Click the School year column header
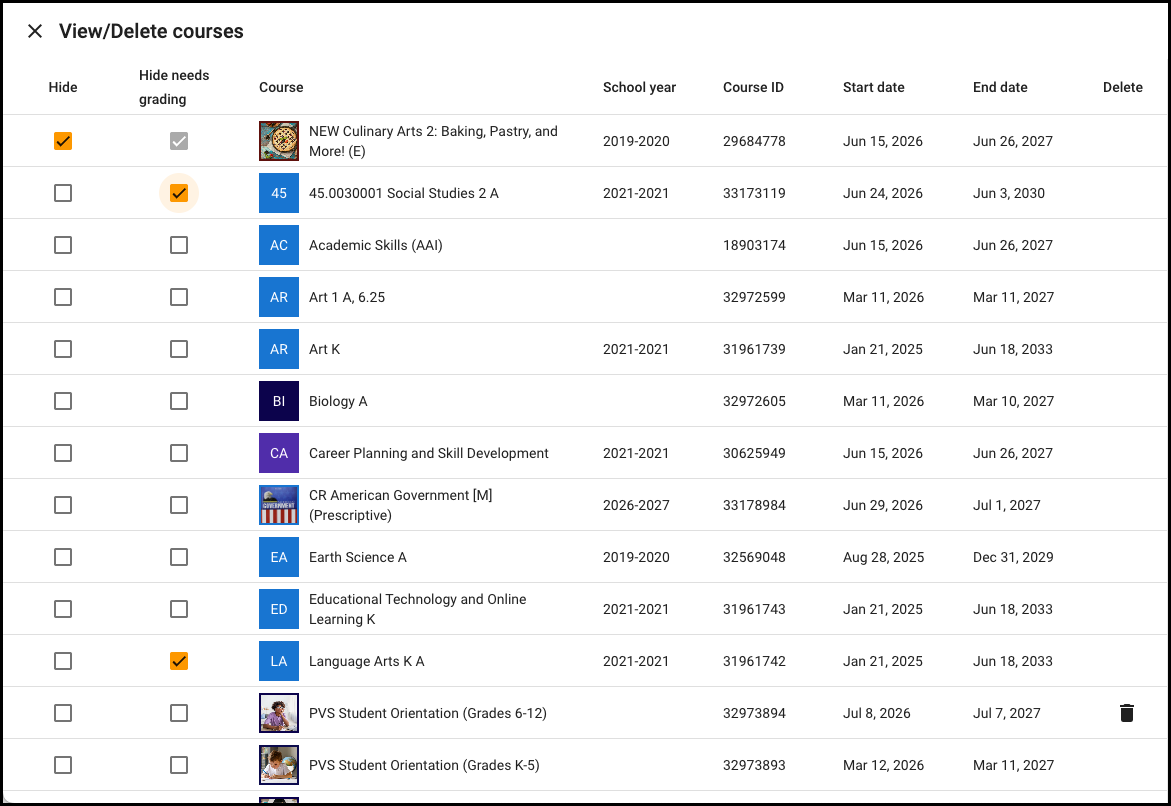 point(639,87)
